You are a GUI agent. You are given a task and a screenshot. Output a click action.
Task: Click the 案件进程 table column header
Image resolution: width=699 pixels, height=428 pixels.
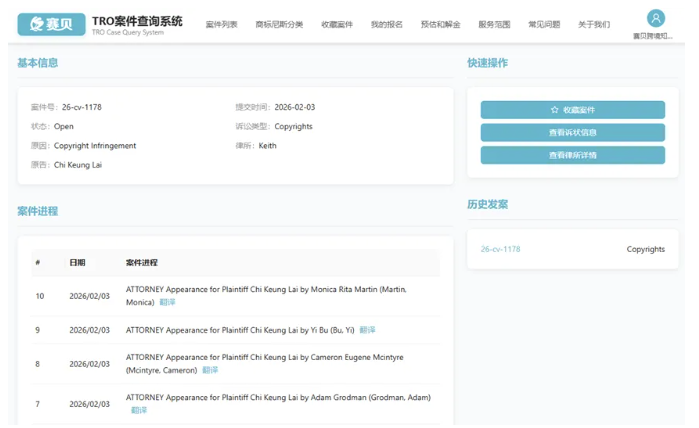pyautogui.click(x=141, y=263)
